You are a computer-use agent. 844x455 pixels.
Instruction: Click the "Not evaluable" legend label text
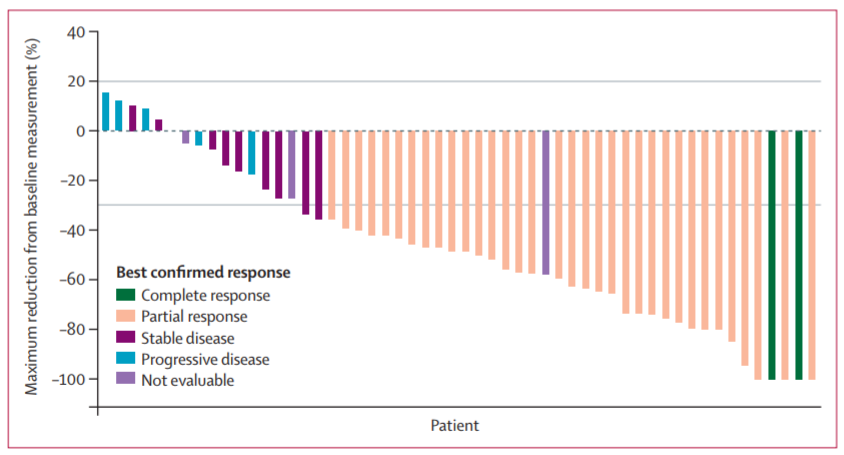pyautogui.click(x=188, y=379)
